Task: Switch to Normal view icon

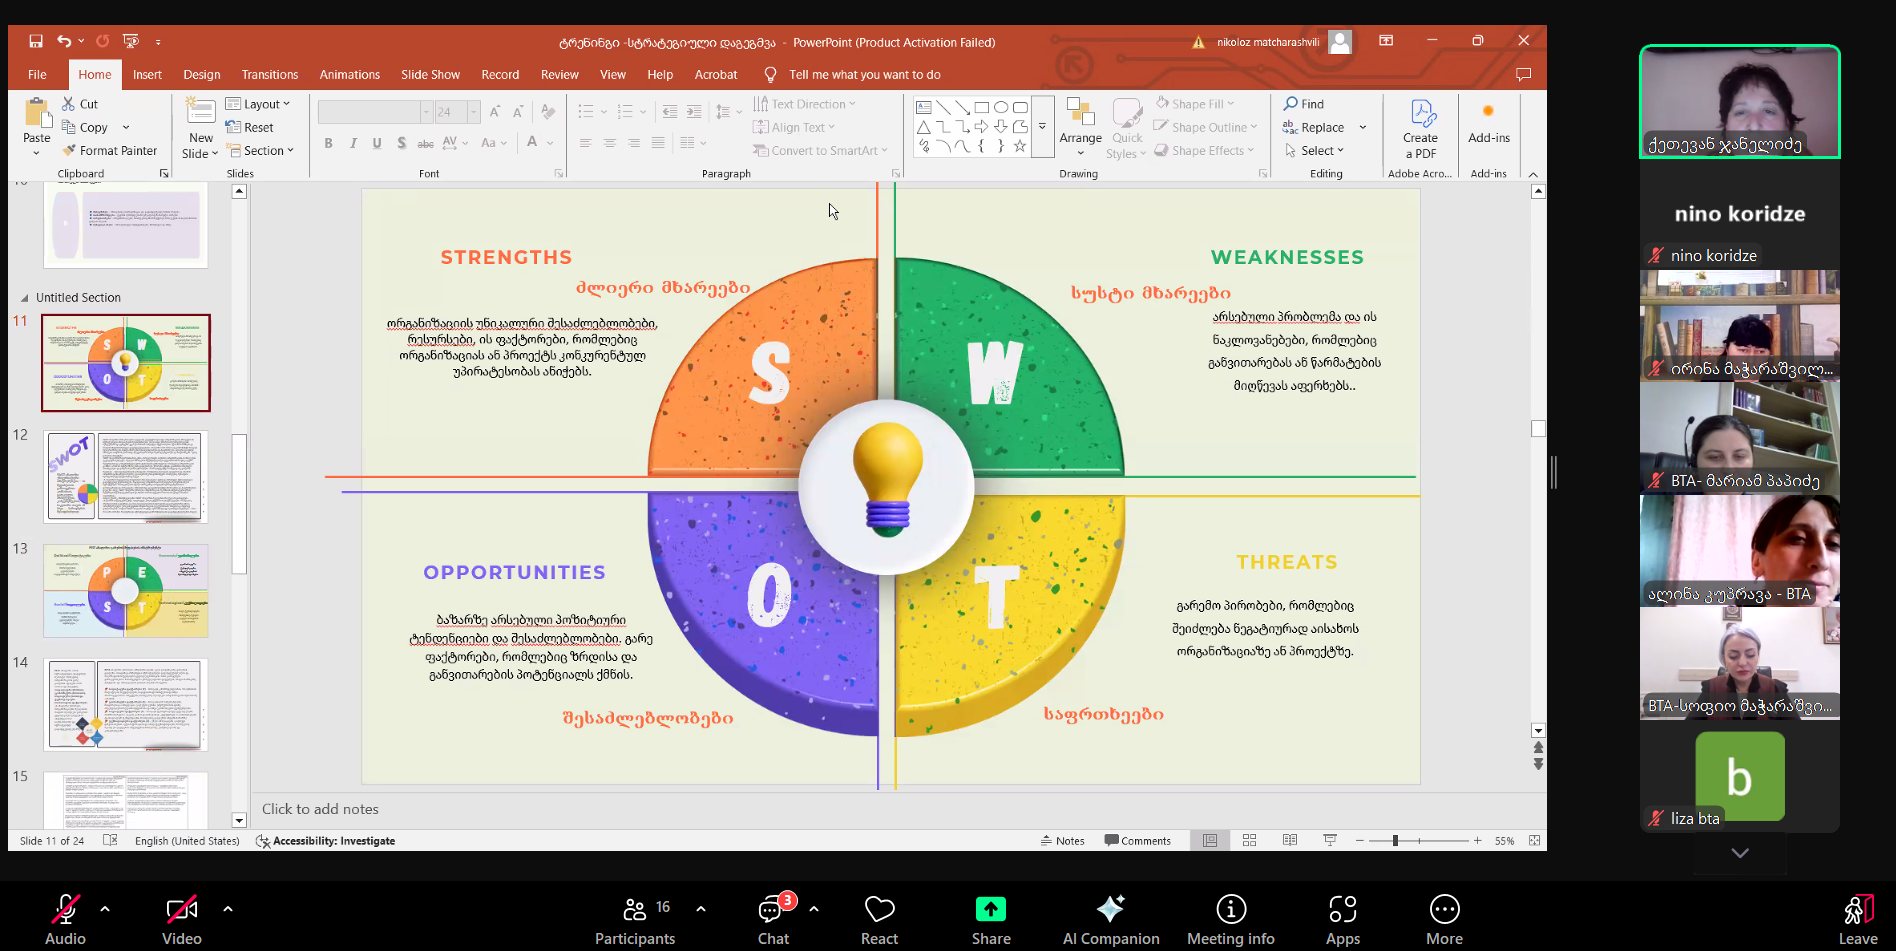Action: click(1210, 841)
